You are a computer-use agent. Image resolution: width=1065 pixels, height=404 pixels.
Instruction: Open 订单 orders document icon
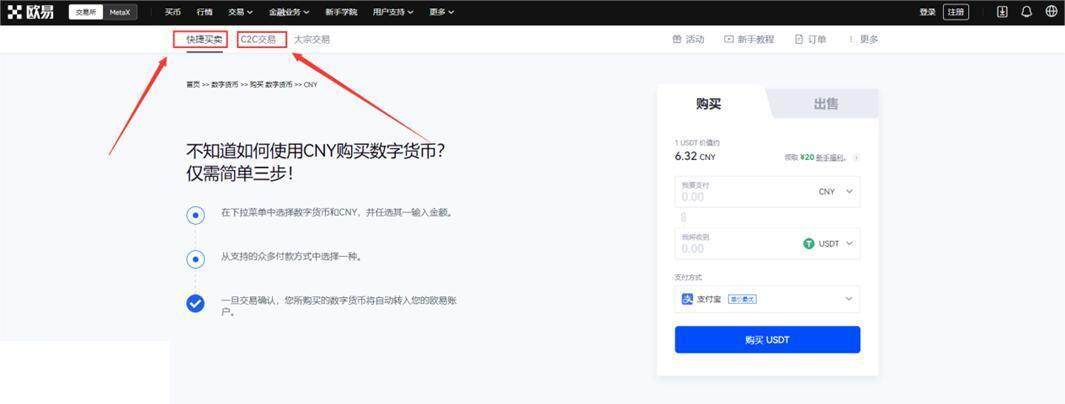pos(799,39)
